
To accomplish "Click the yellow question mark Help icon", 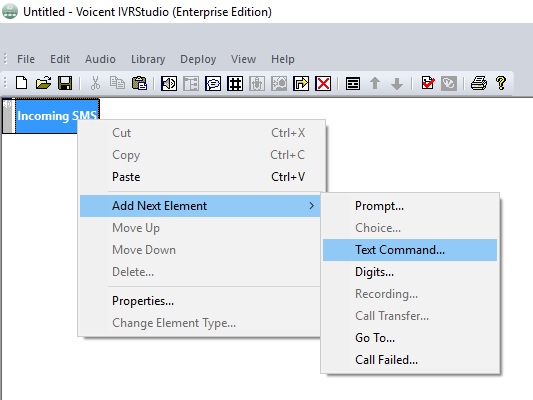I will coord(501,83).
